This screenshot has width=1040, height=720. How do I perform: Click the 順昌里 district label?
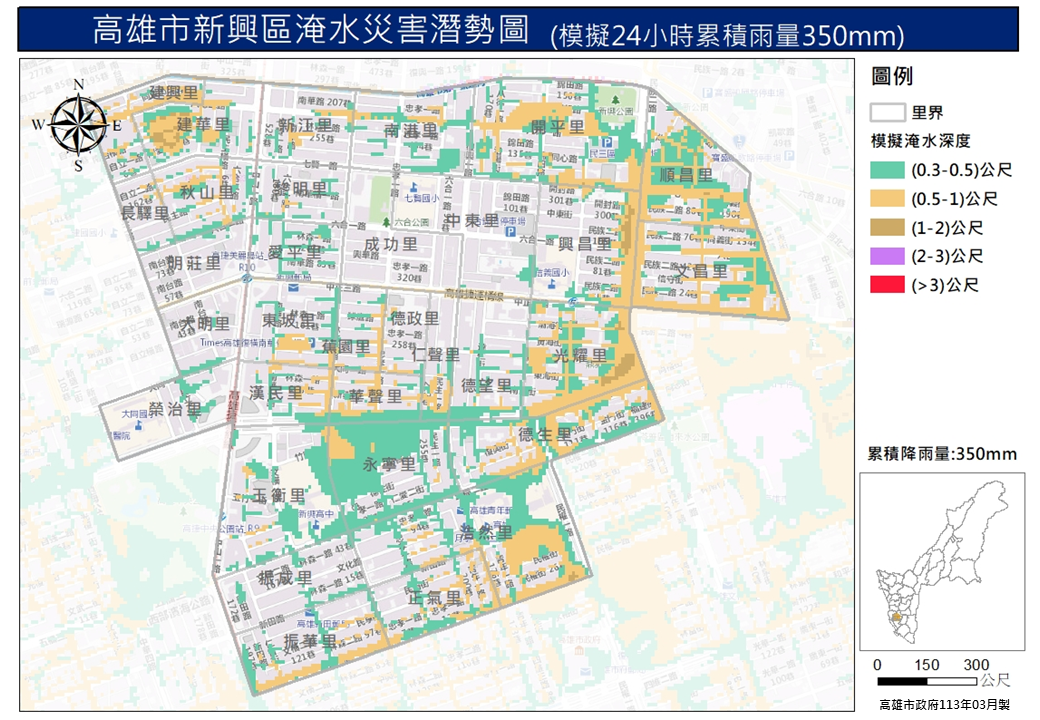tap(686, 176)
